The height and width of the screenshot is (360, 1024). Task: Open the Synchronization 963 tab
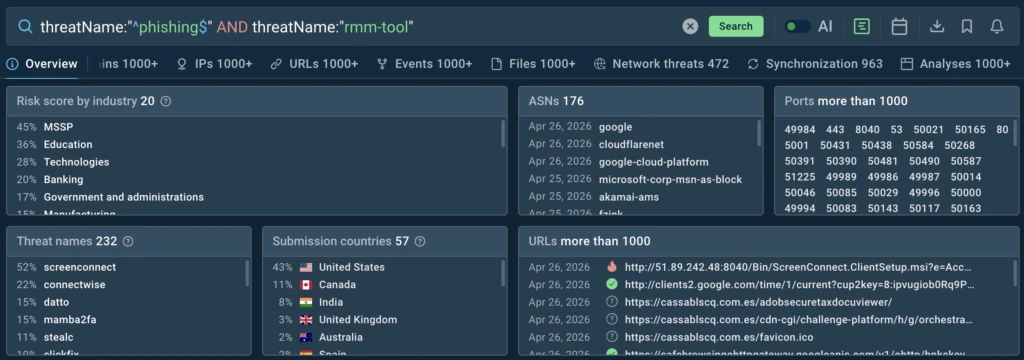[x=815, y=64]
